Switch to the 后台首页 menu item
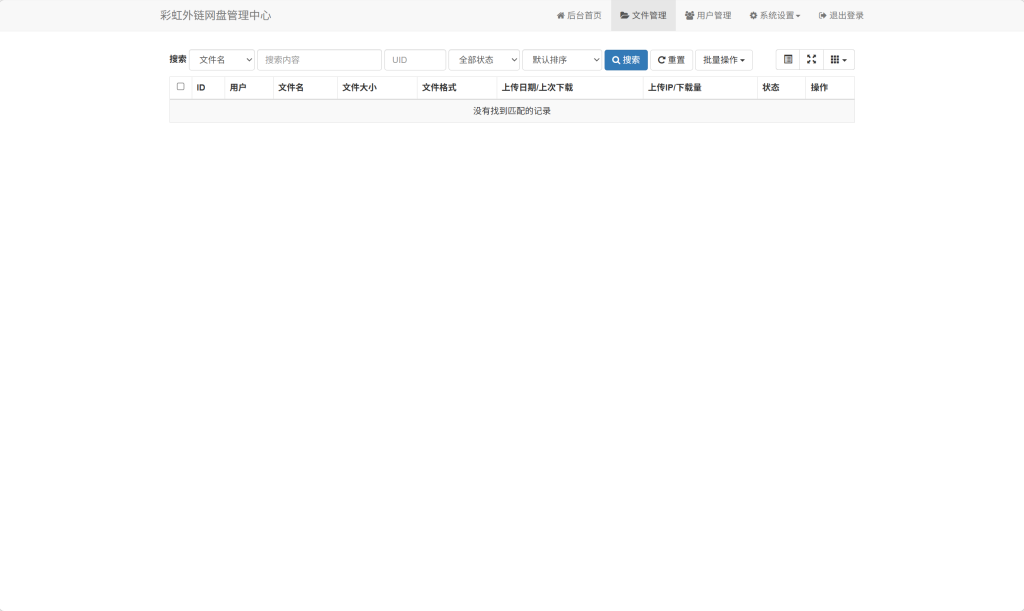 [578, 15]
